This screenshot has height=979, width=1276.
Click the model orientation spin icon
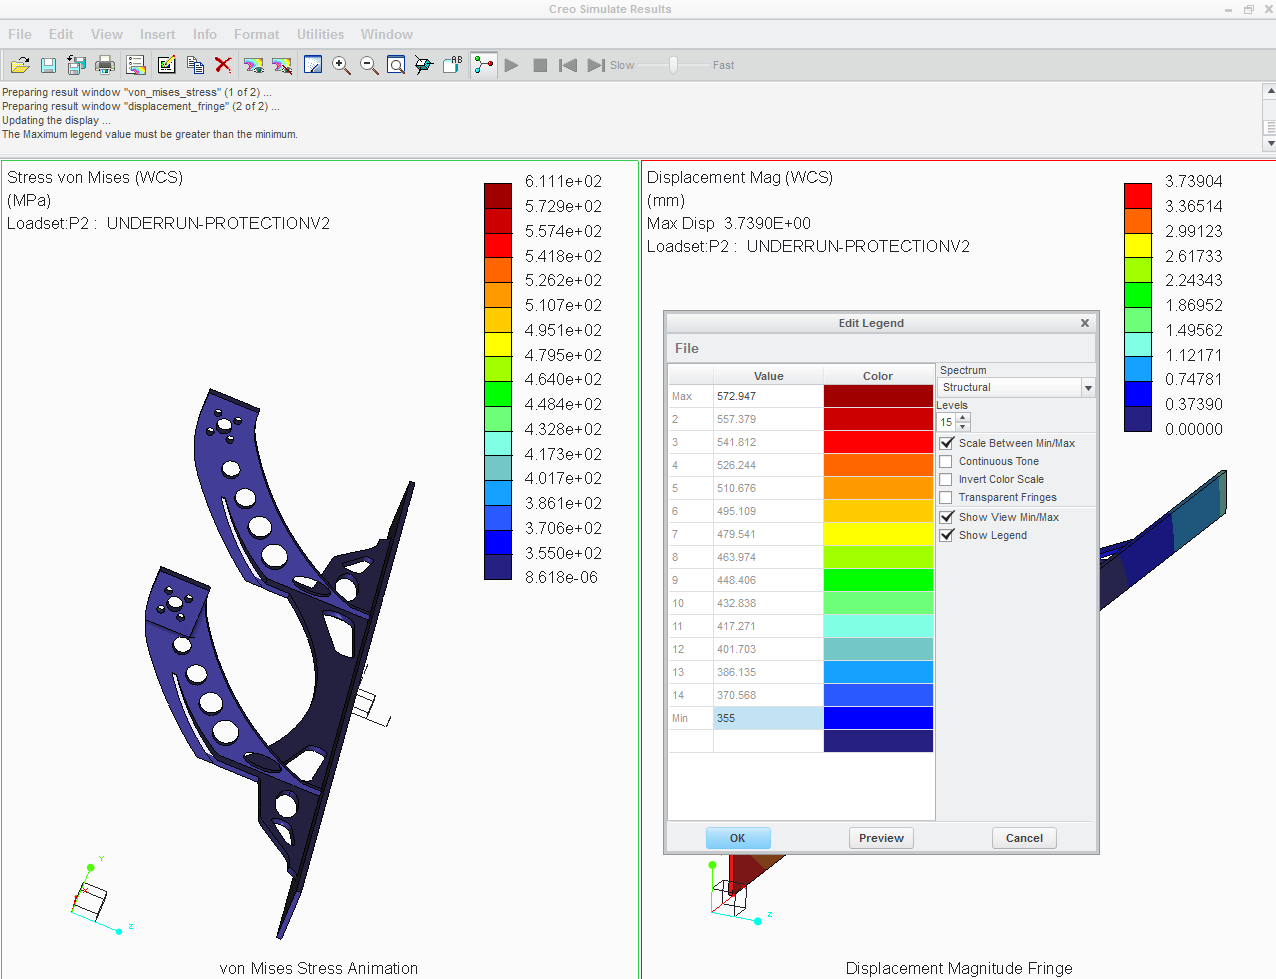pyautogui.click(x=424, y=65)
